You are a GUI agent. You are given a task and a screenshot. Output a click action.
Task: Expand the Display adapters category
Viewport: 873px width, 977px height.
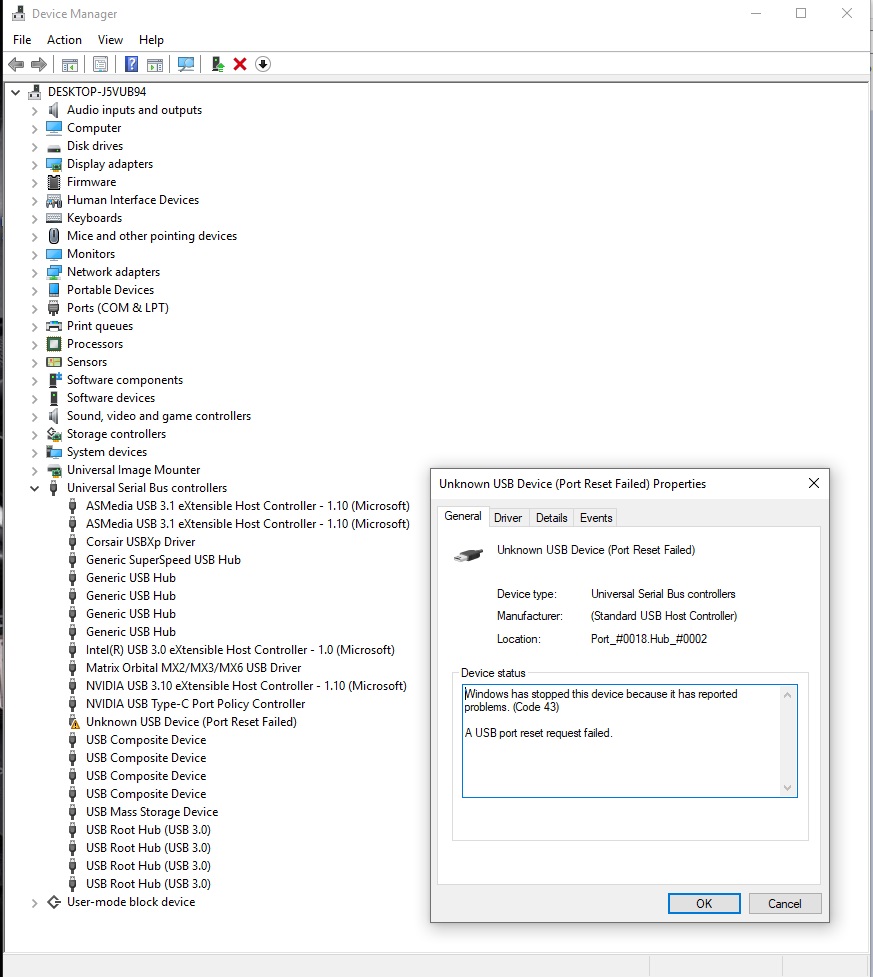[35, 164]
